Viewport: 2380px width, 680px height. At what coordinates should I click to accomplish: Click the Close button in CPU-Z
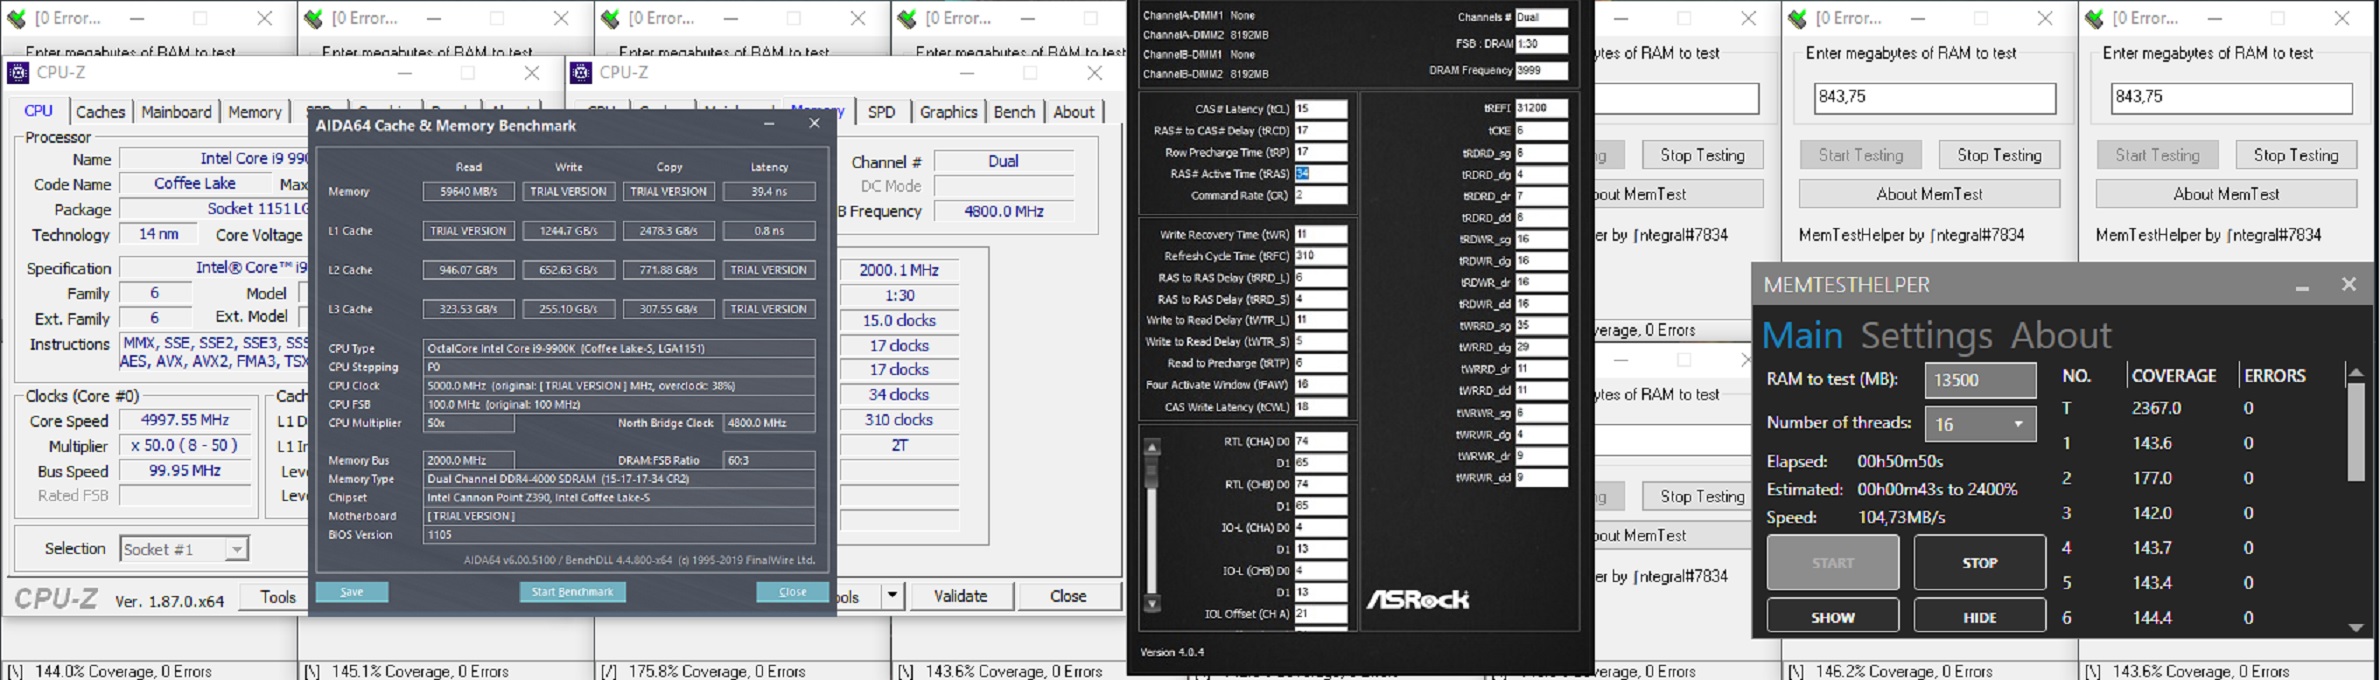pyautogui.click(x=1068, y=596)
